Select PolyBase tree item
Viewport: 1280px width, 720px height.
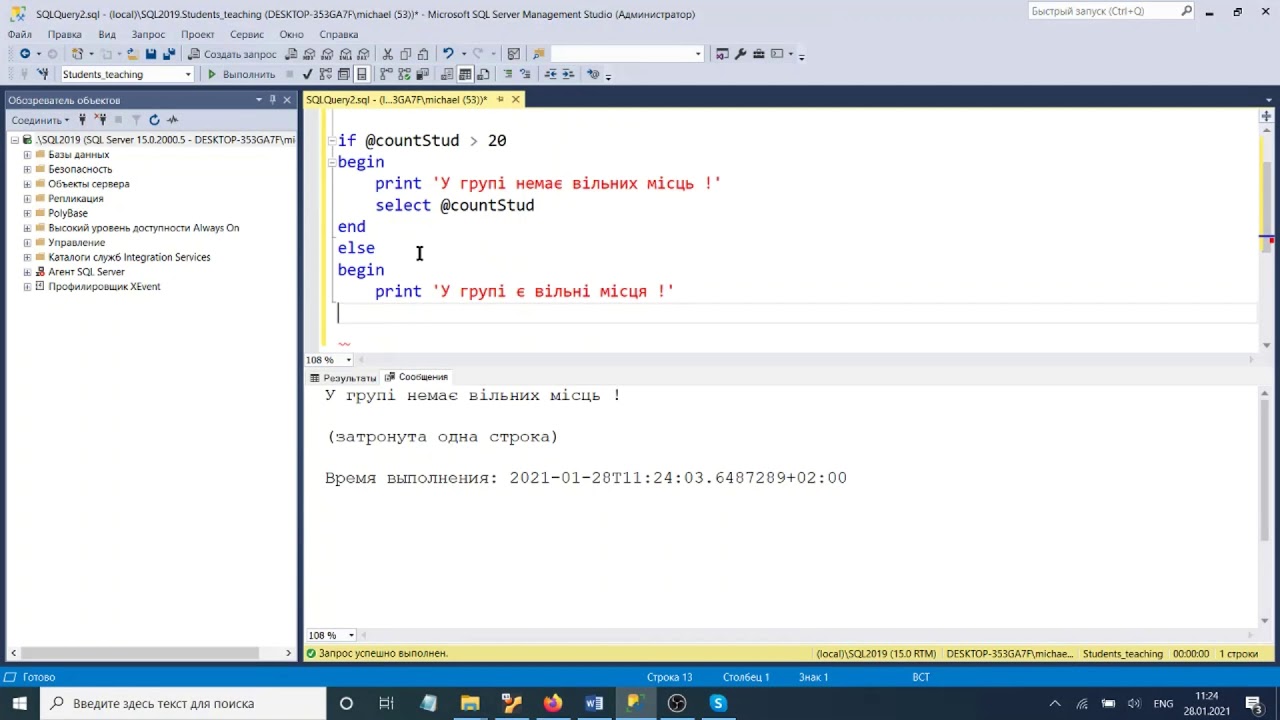click(x=67, y=213)
